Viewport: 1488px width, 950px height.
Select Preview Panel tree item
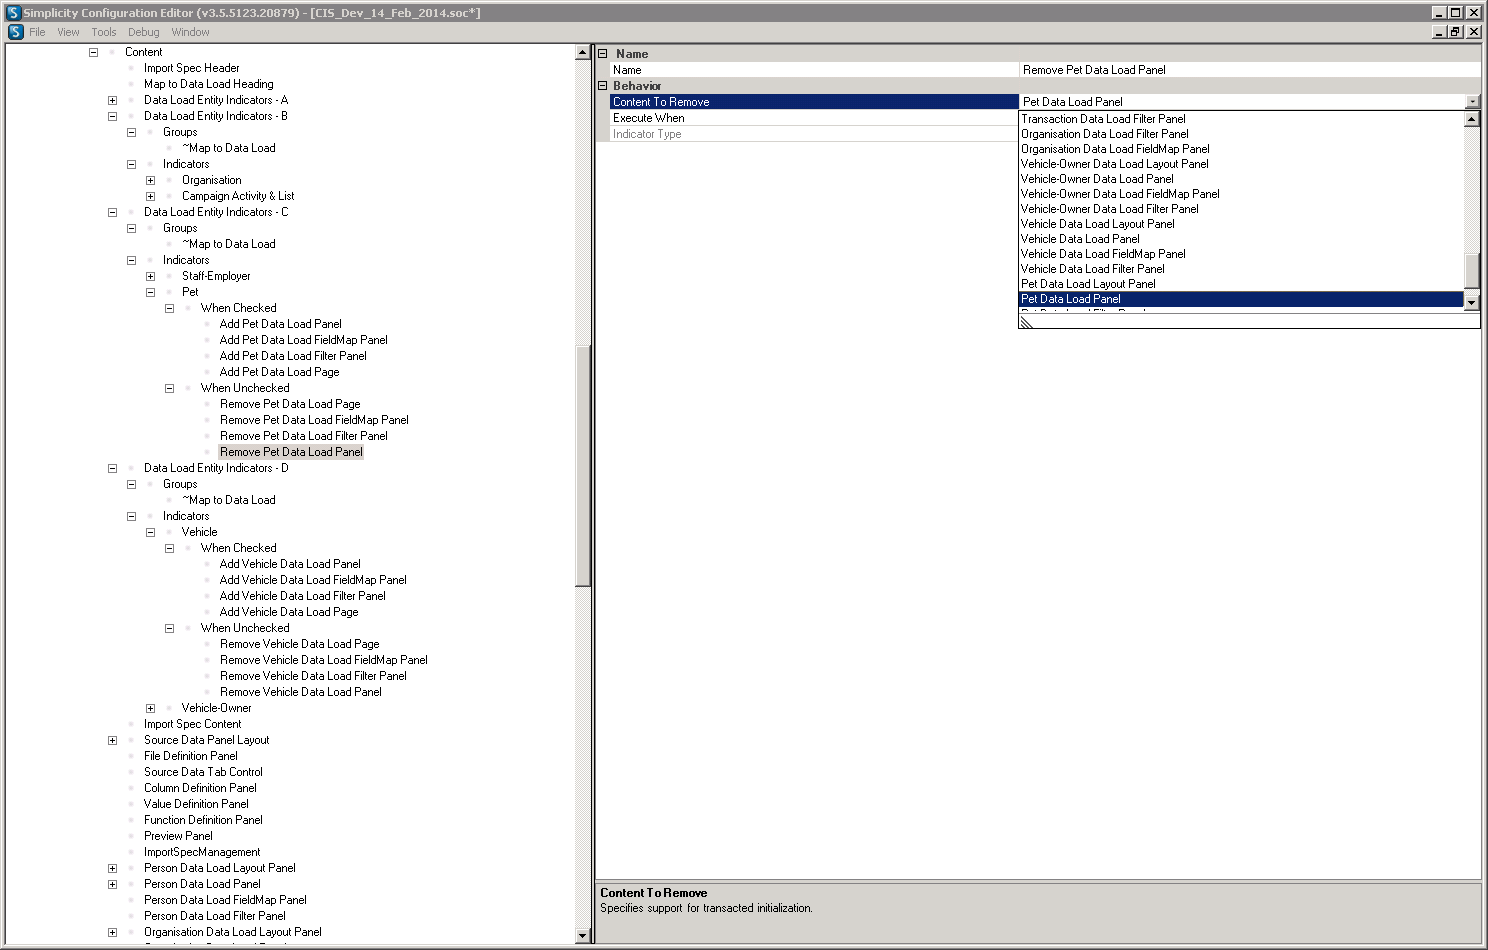click(178, 836)
